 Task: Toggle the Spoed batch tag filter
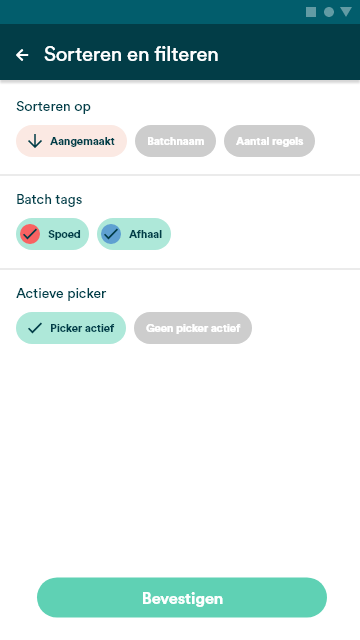point(52,234)
